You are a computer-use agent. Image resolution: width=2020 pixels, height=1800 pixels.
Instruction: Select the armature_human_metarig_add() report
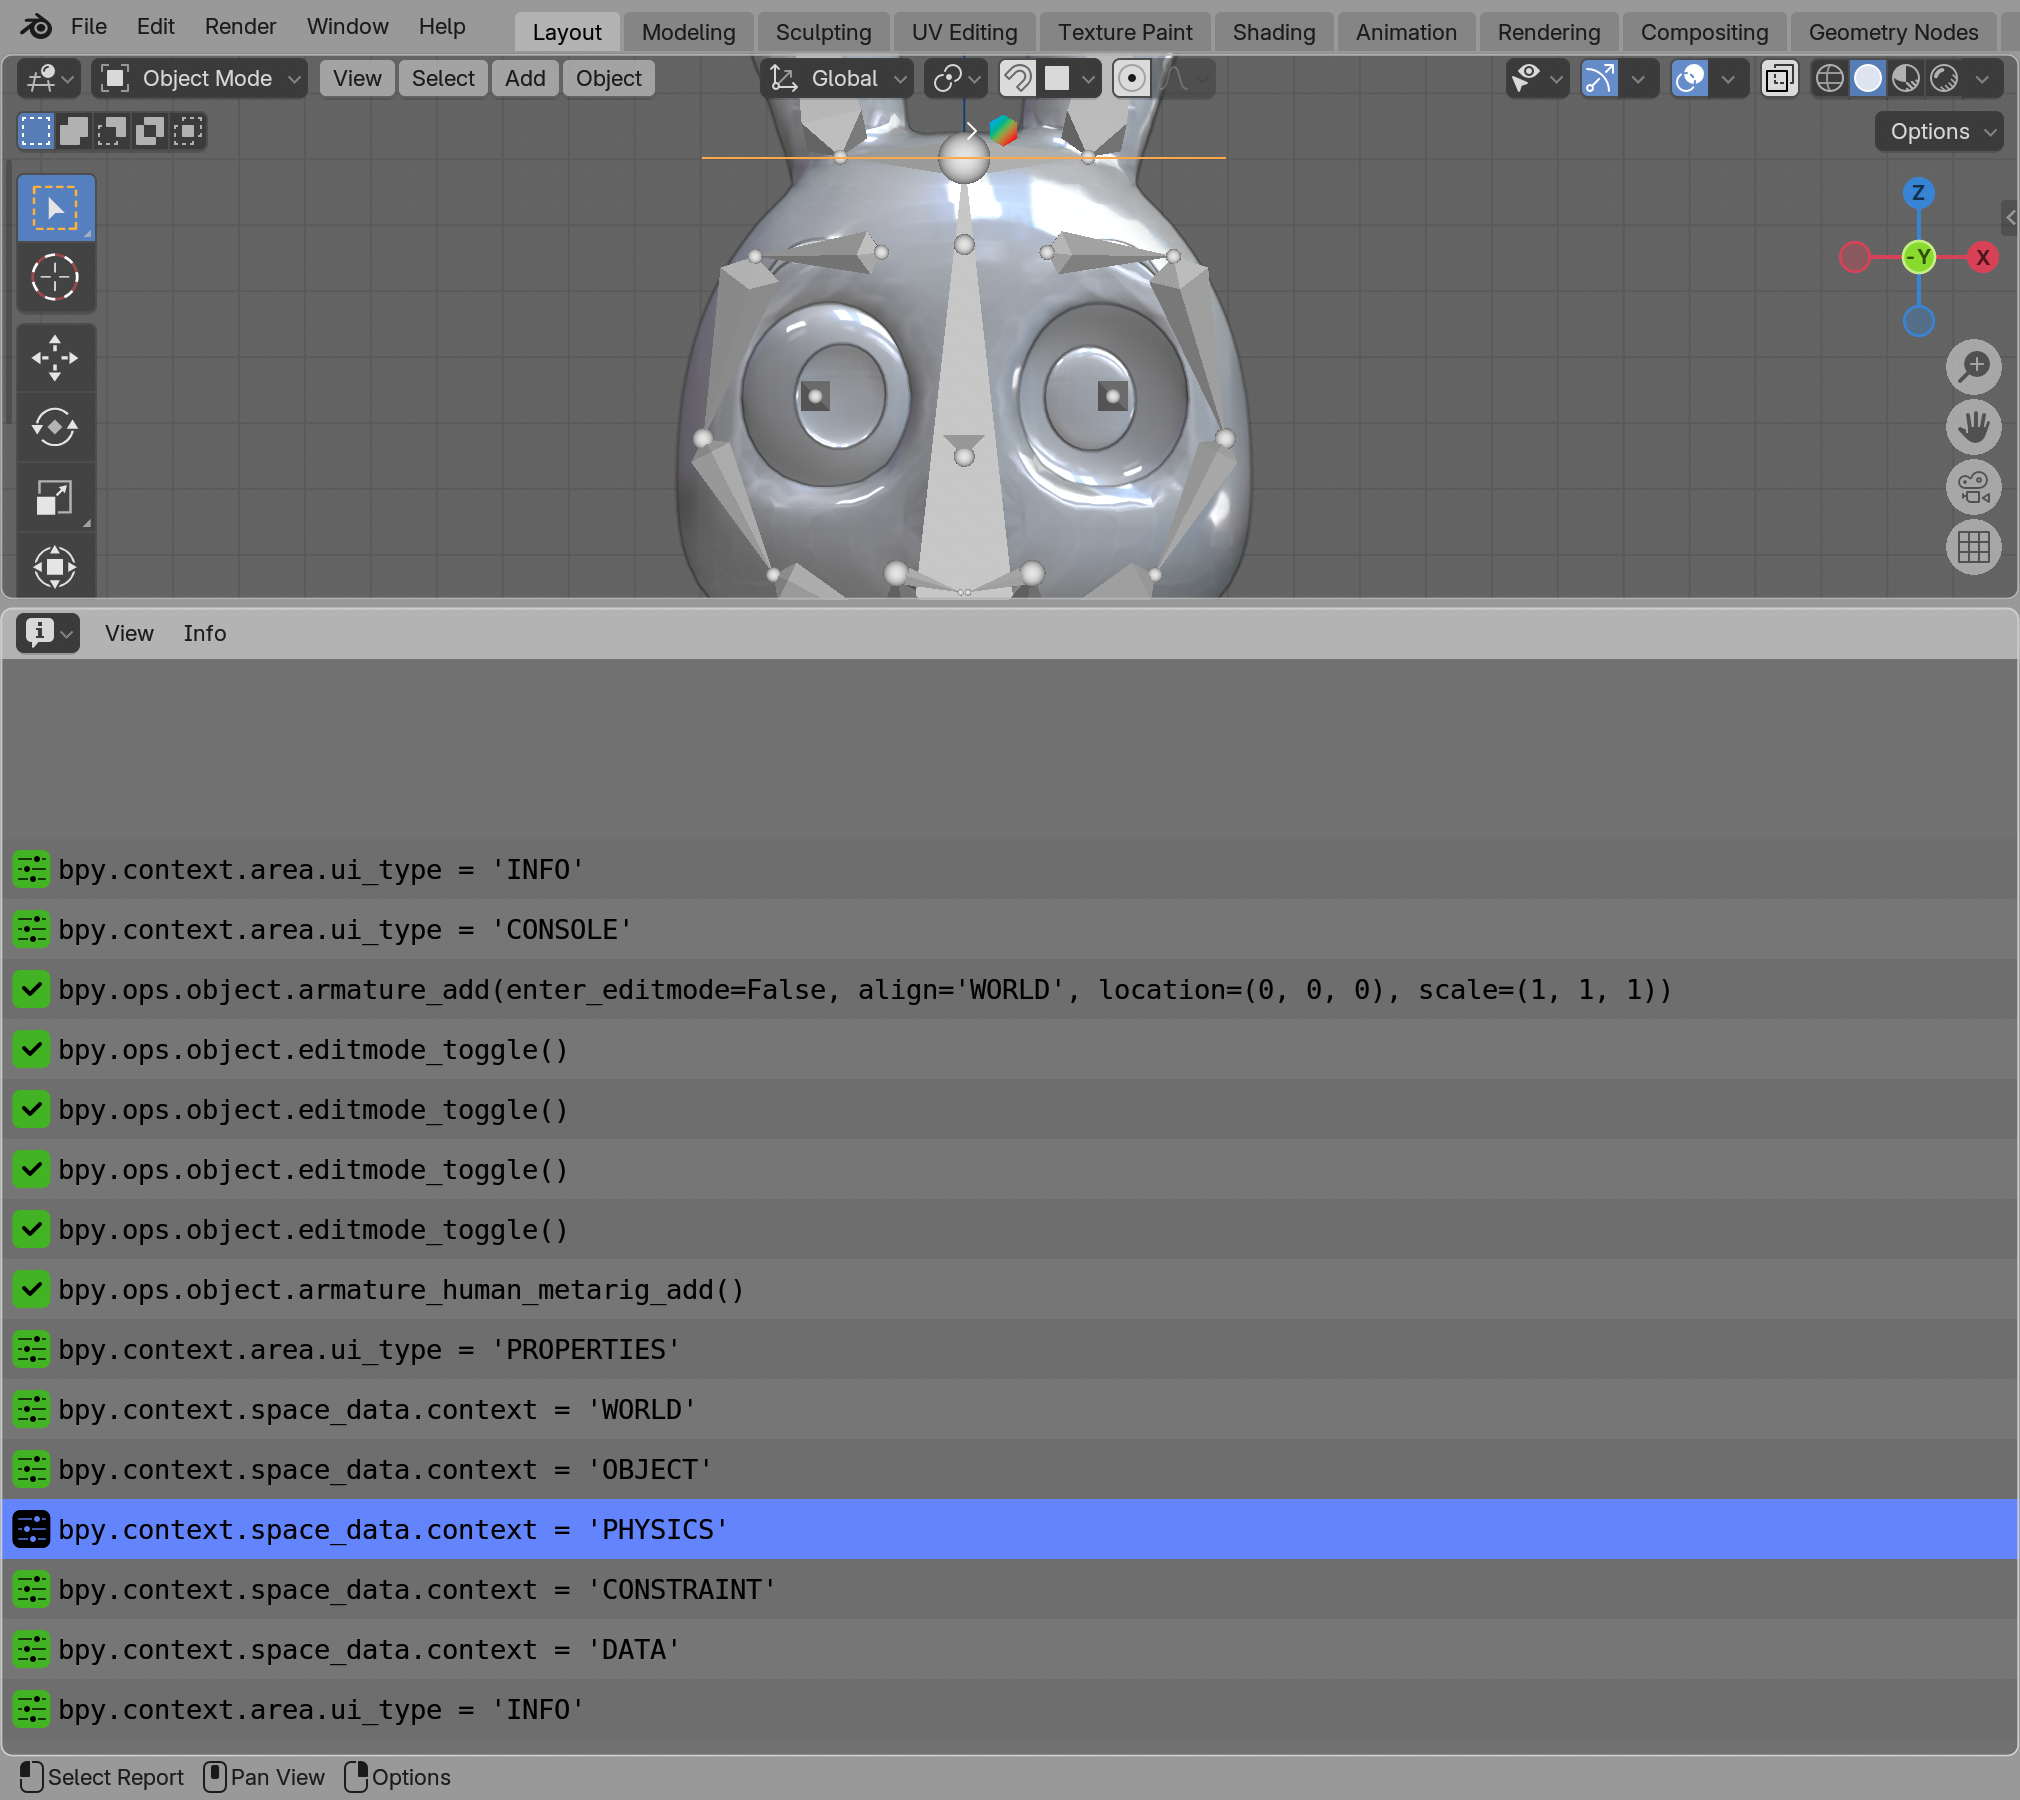[1009, 1289]
